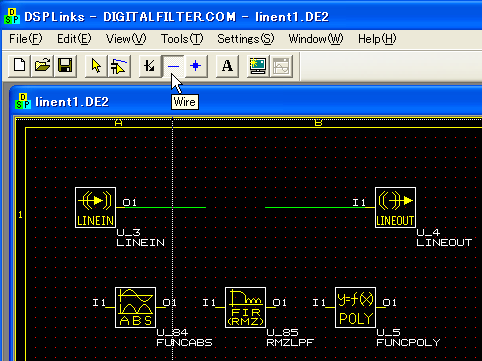Viewport: 482px width, 361px height.
Task: Create a new document with blank page icon
Action: (x=19, y=66)
